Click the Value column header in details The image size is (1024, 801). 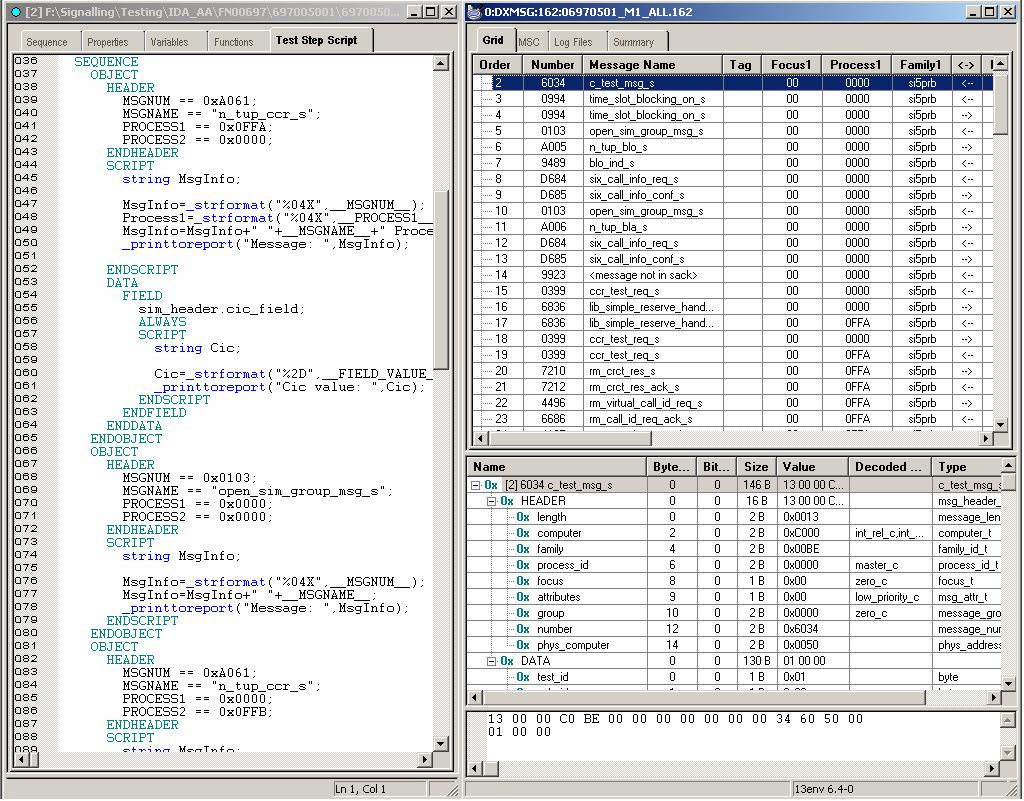click(812, 467)
